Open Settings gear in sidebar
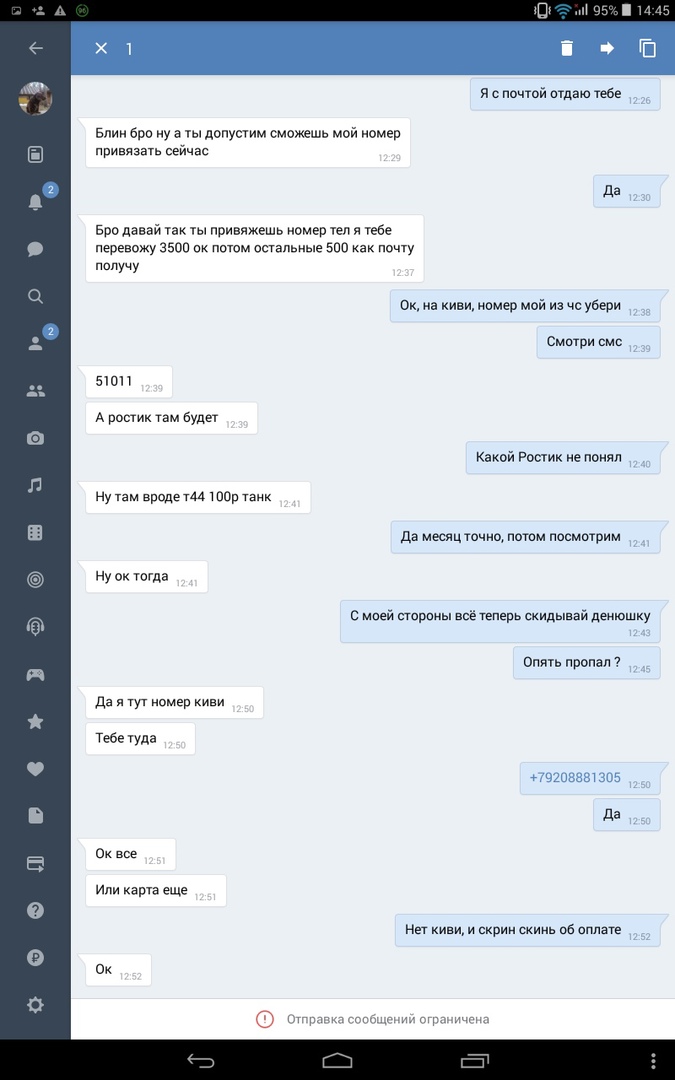 click(35, 1005)
